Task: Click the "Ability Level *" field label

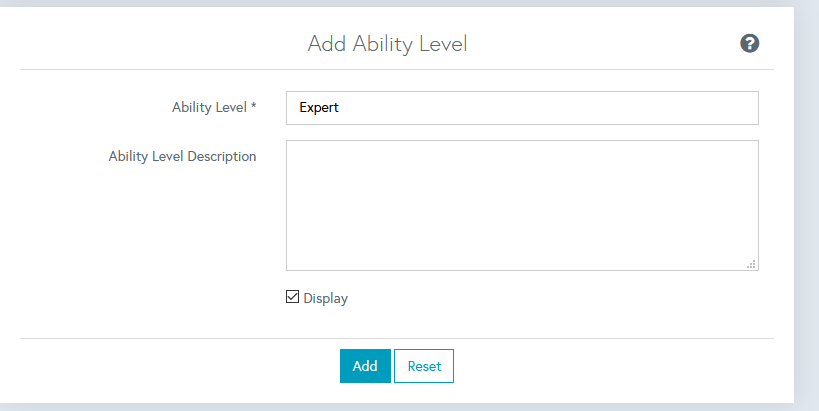Action: pos(210,107)
